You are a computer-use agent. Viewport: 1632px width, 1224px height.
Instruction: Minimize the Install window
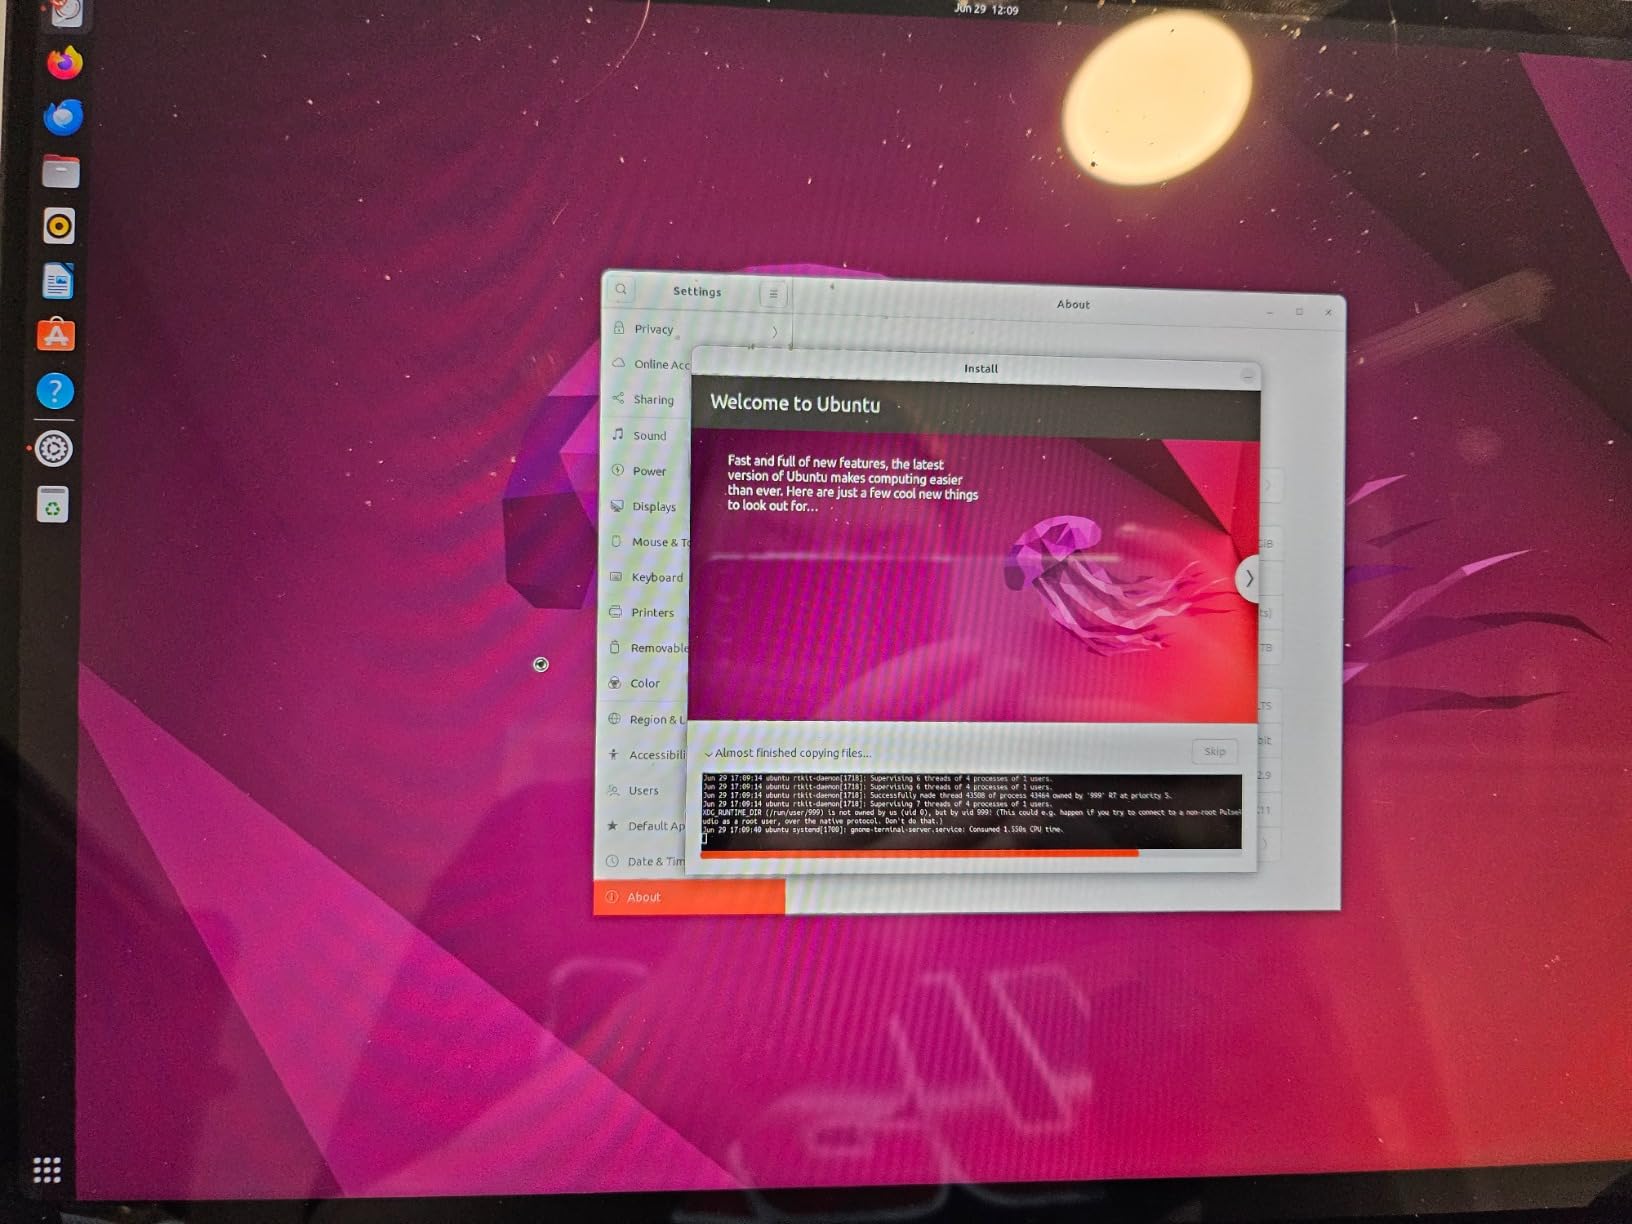coord(1247,376)
